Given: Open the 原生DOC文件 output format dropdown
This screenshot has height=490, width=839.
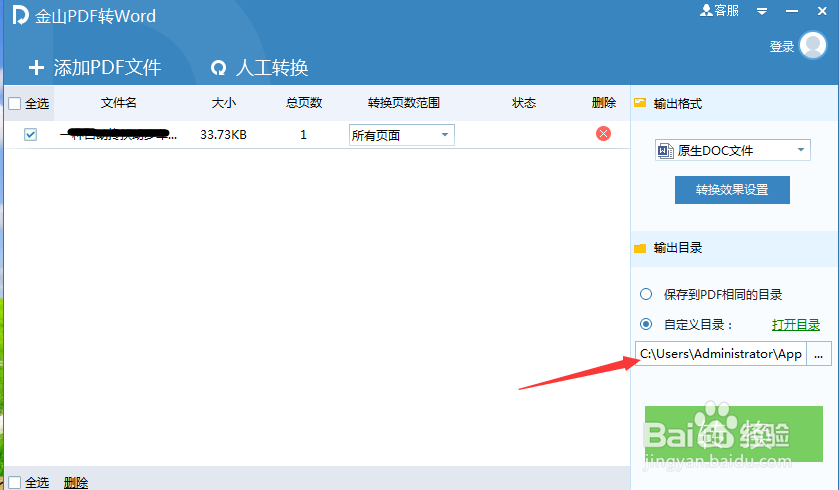Looking at the screenshot, I should [x=732, y=150].
